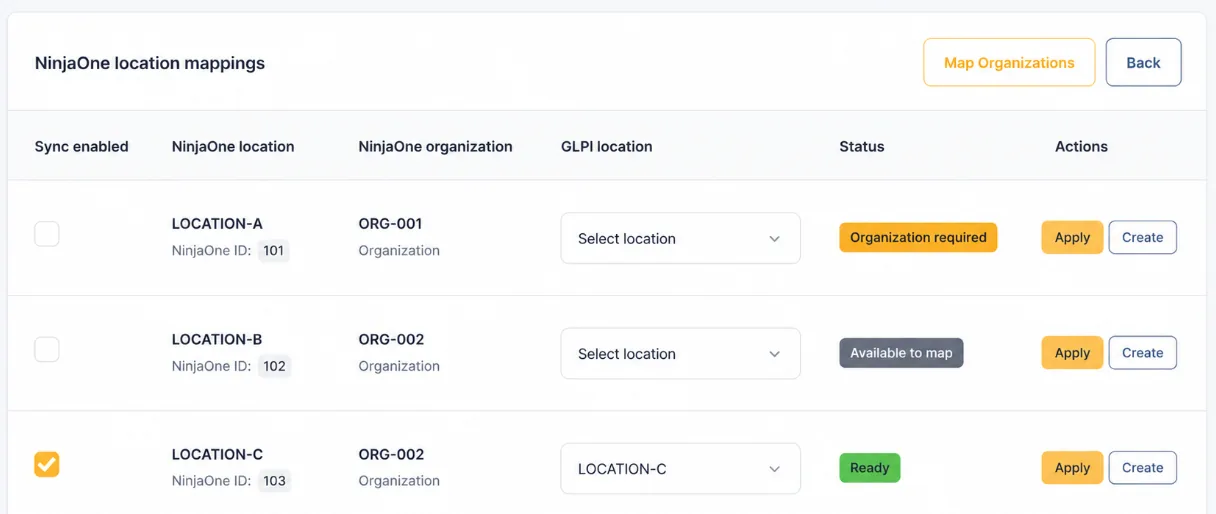
Task: Click ORG-002 in the LOCATION-C row
Action: tap(391, 454)
